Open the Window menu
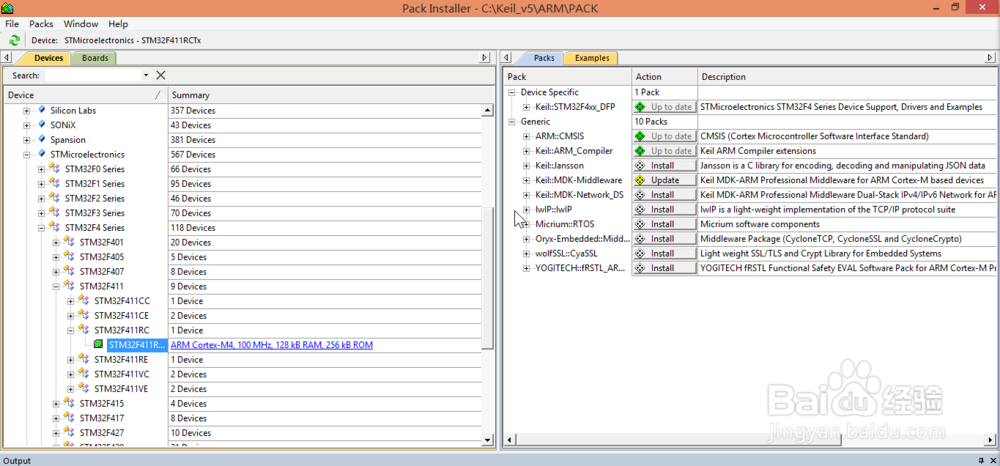The image size is (1000, 466). (x=81, y=24)
